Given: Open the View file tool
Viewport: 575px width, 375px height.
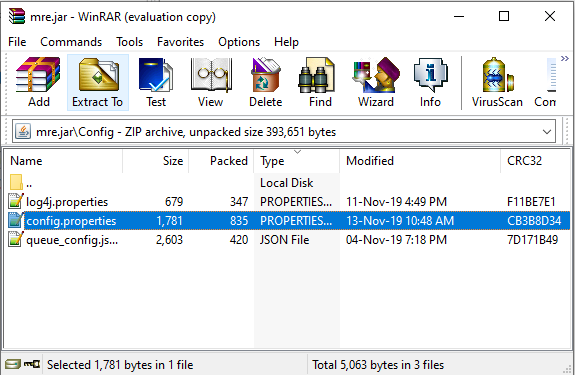Looking at the screenshot, I should [210, 82].
